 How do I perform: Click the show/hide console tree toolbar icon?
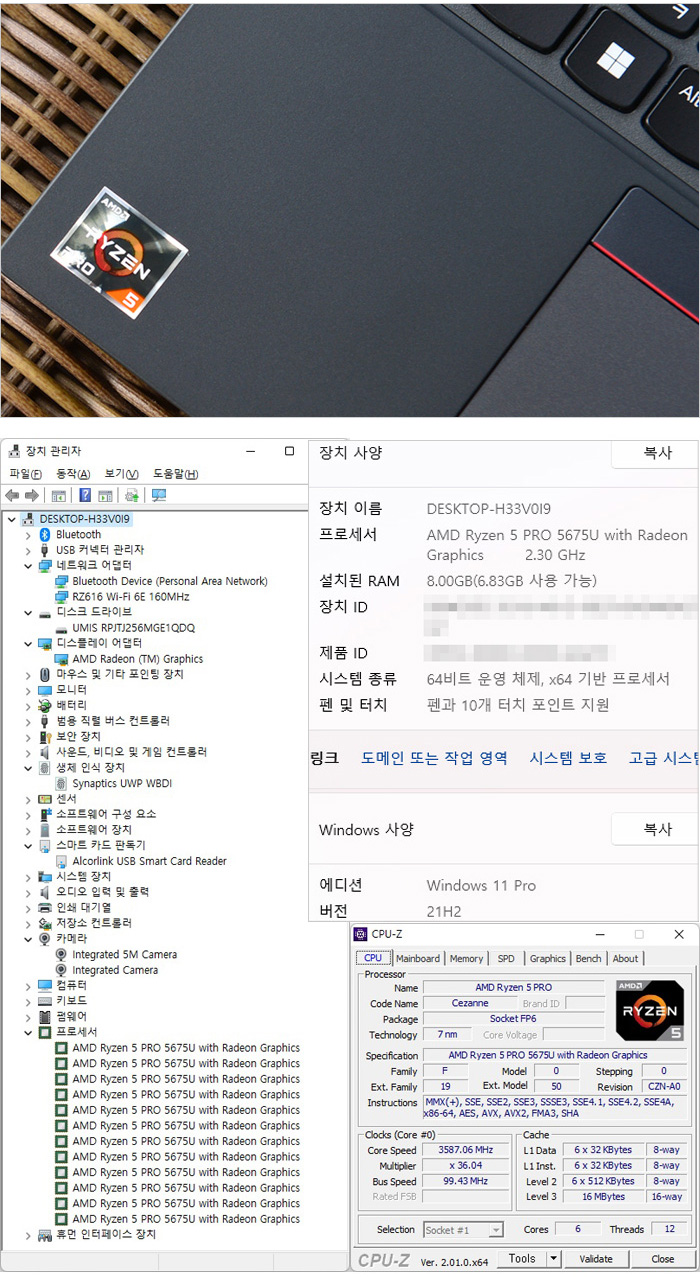click(58, 495)
